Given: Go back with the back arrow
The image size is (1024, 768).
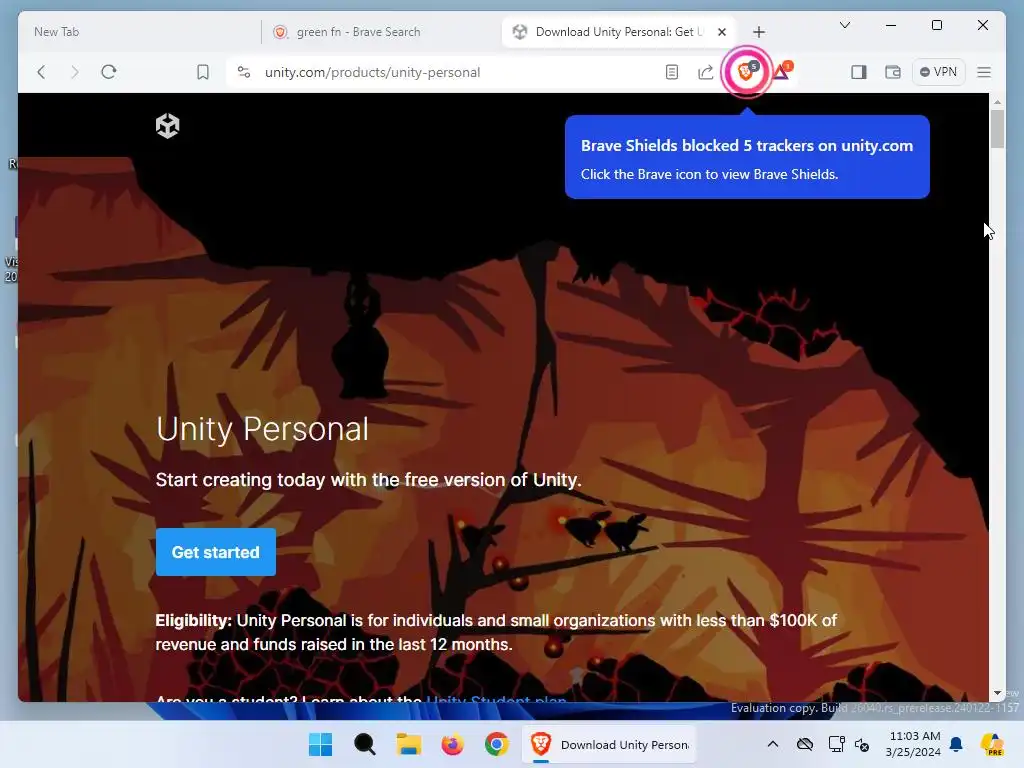Looking at the screenshot, I should 41,72.
